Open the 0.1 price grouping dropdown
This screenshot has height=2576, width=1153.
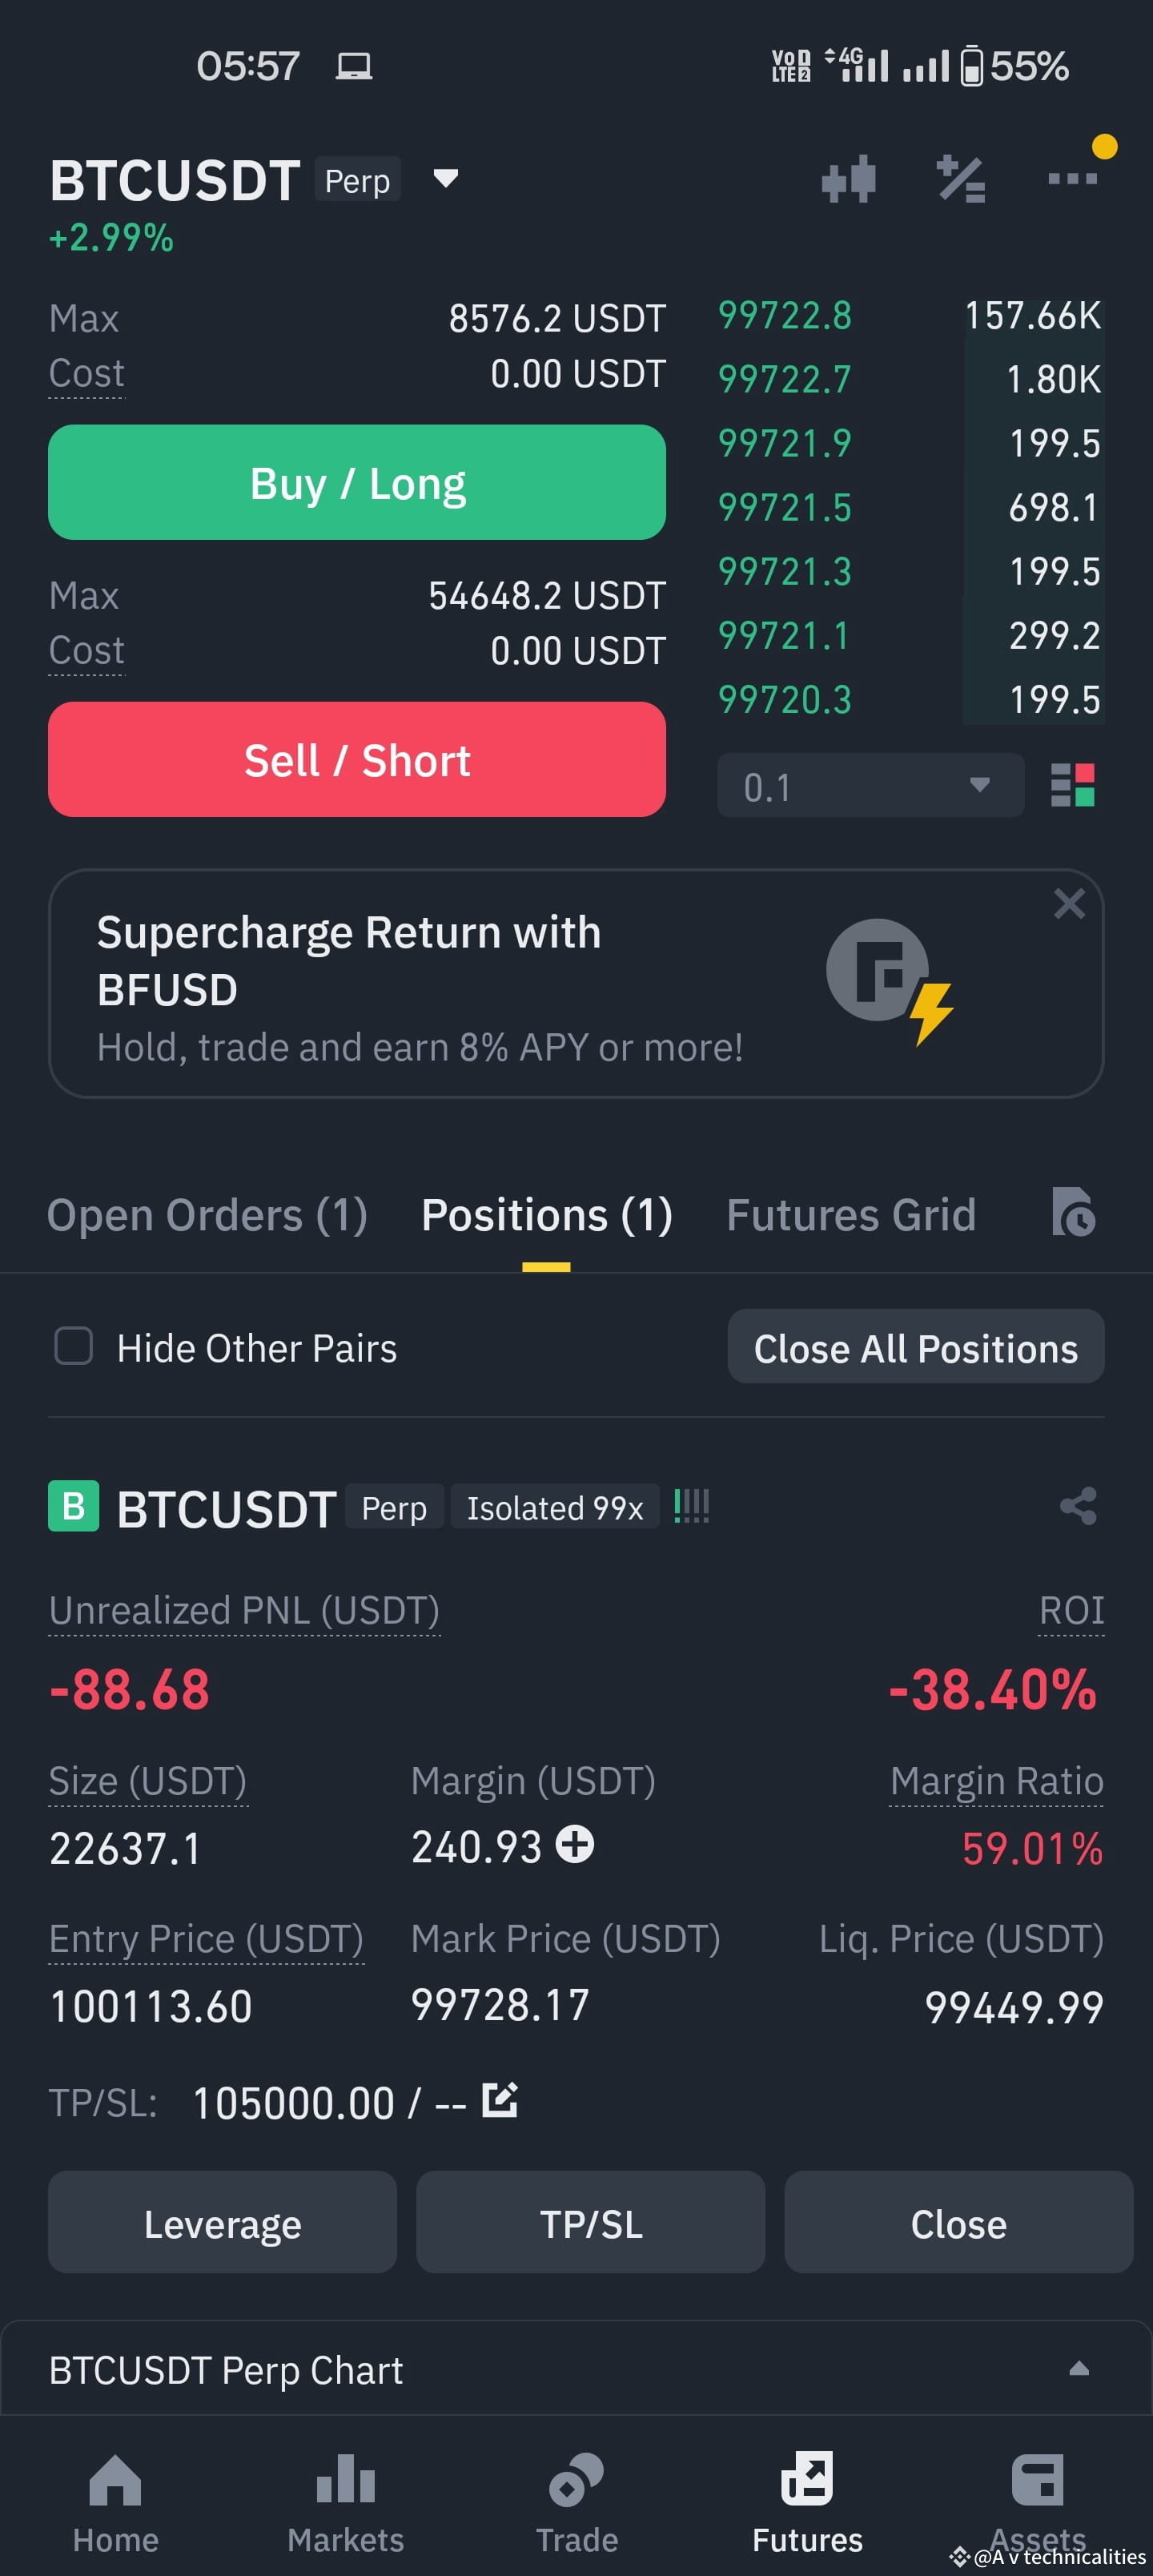click(870, 786)
